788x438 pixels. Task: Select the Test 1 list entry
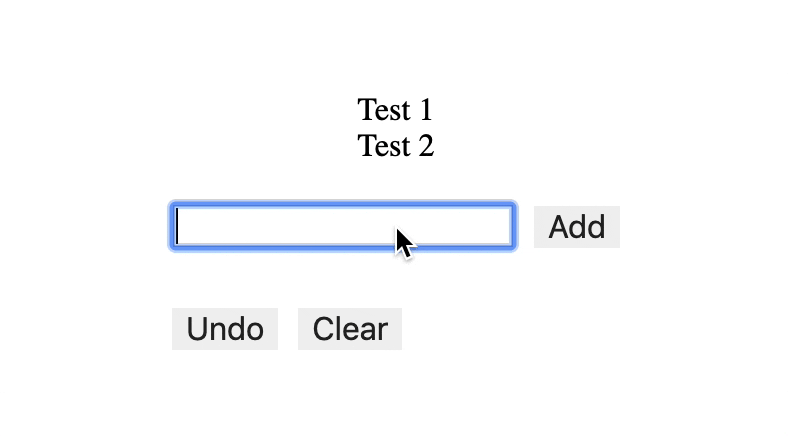[395, 109]
